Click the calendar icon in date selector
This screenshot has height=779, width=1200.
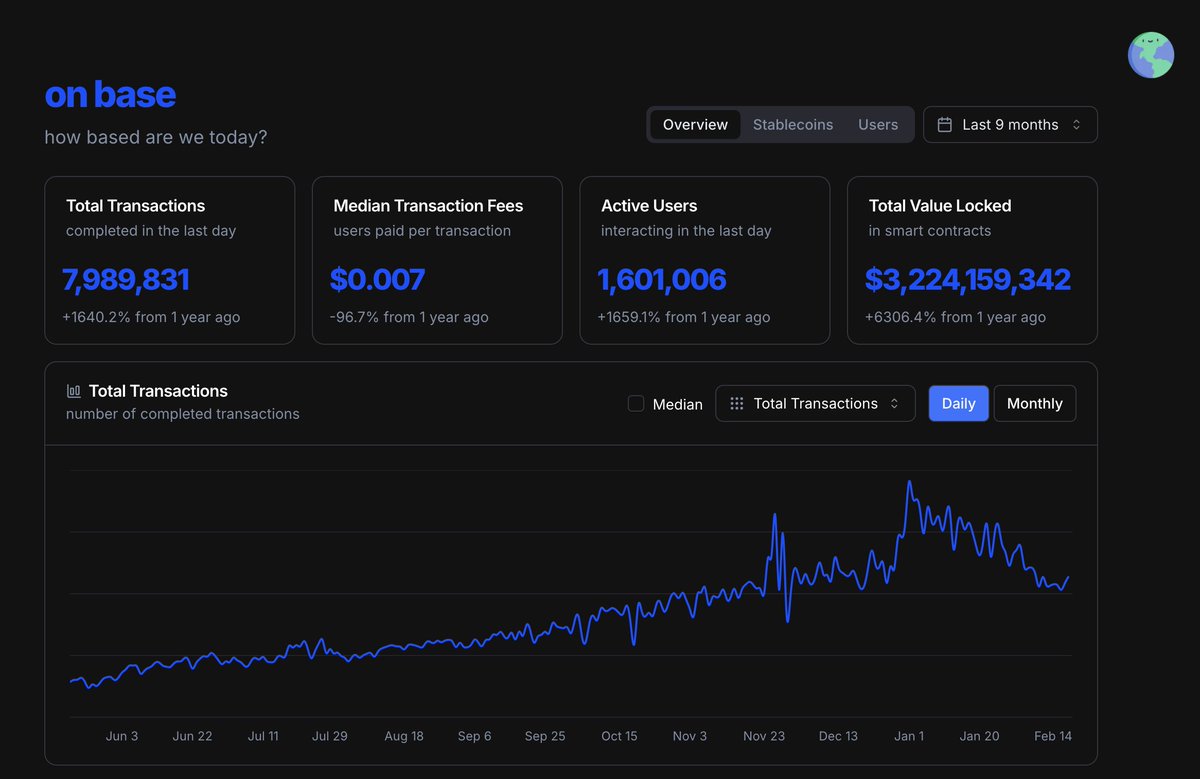(x=944, y=125)
